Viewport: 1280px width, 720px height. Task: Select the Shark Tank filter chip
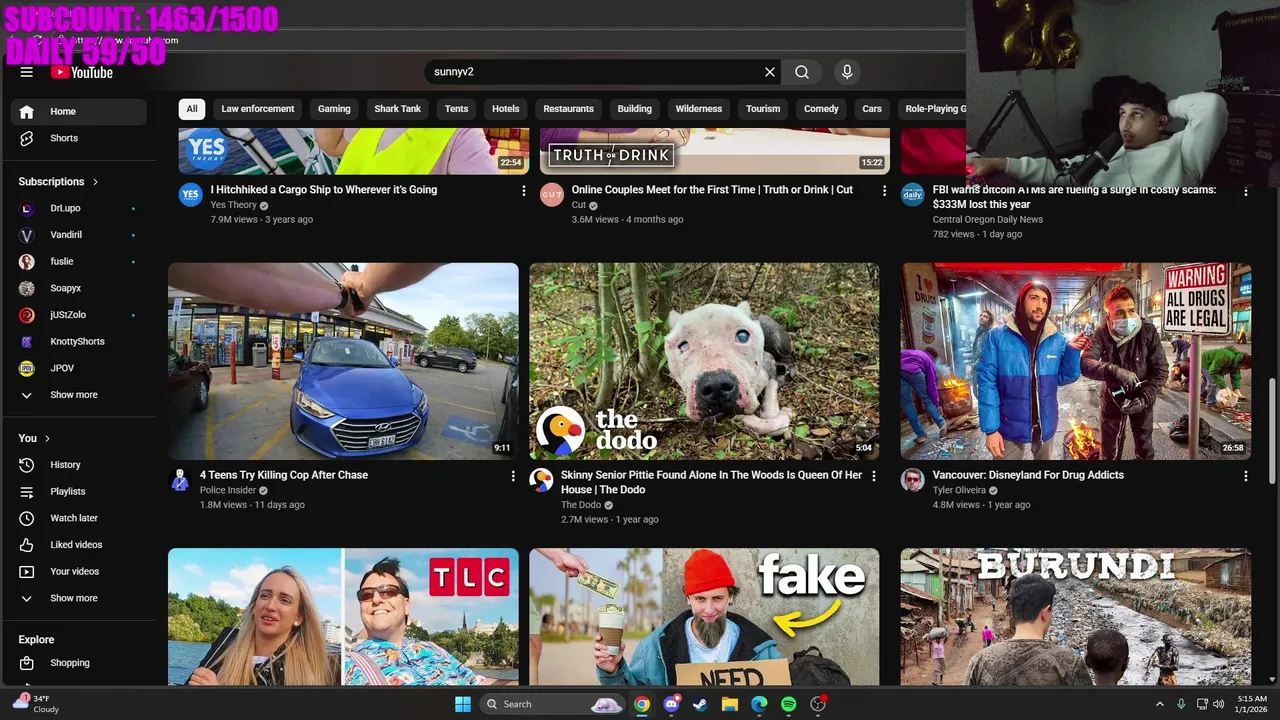point(398,109)
